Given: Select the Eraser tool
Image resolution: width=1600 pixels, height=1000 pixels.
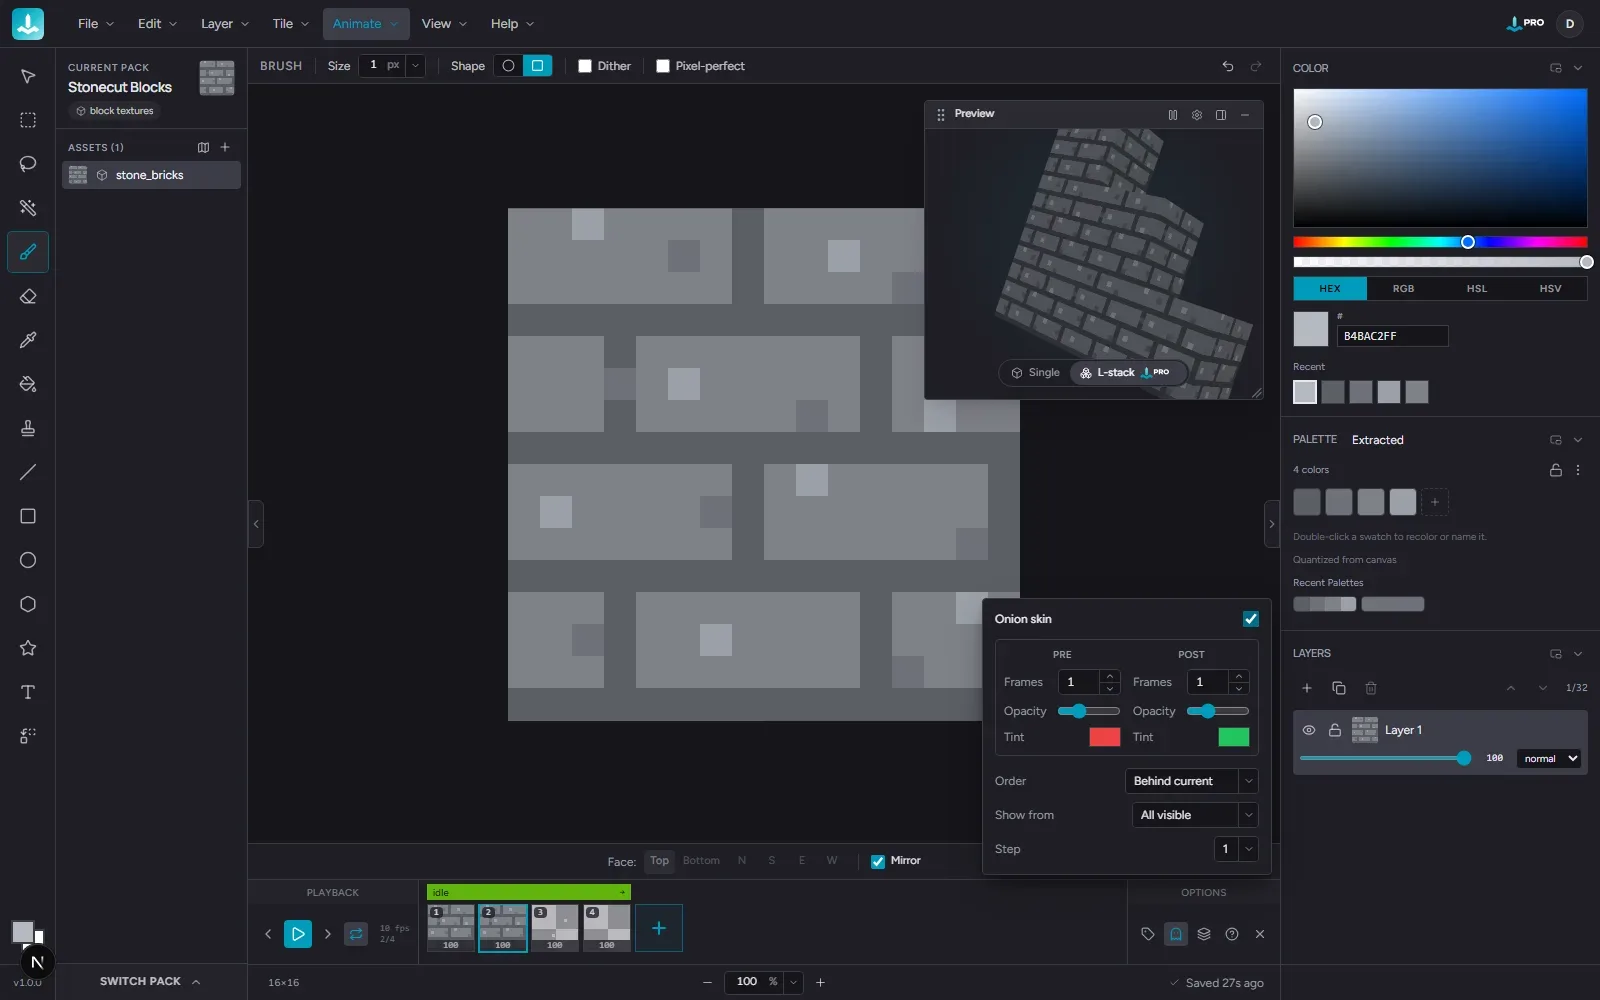Looking at the screenshot, I should (x=28, y=296).
